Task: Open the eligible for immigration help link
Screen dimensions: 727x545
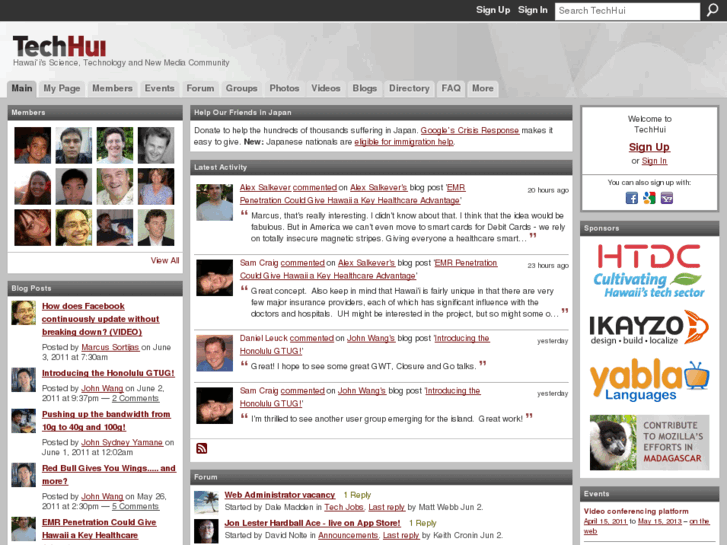Action: 404,142
